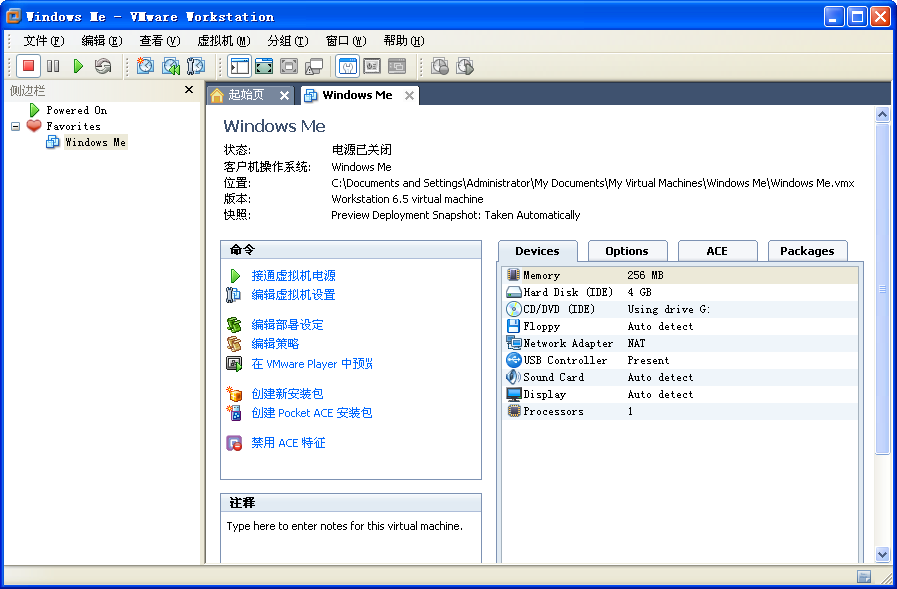Click the CD/DVD disc icon
The image size is (897, 589).
point(514,309)
